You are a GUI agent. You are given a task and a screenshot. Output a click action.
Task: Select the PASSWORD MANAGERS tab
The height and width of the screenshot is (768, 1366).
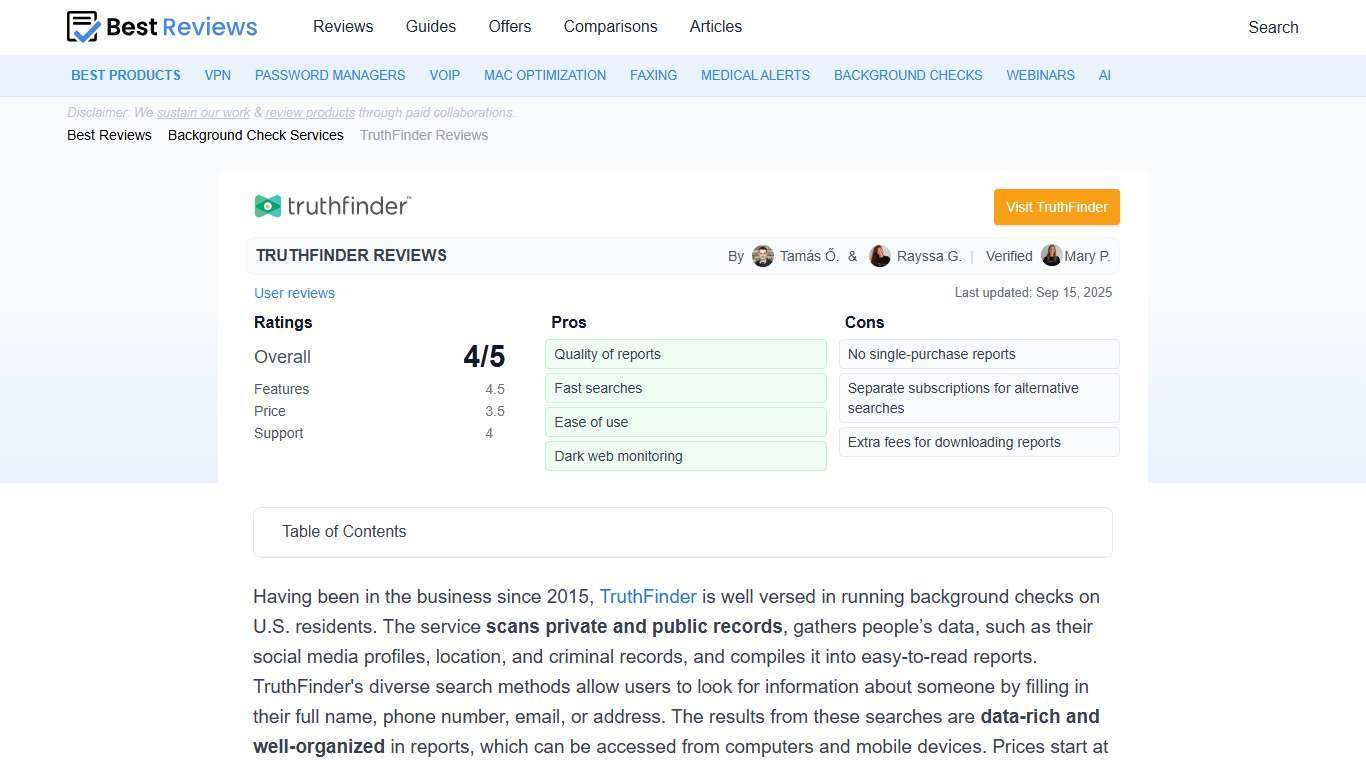click(x=330, y=75)
